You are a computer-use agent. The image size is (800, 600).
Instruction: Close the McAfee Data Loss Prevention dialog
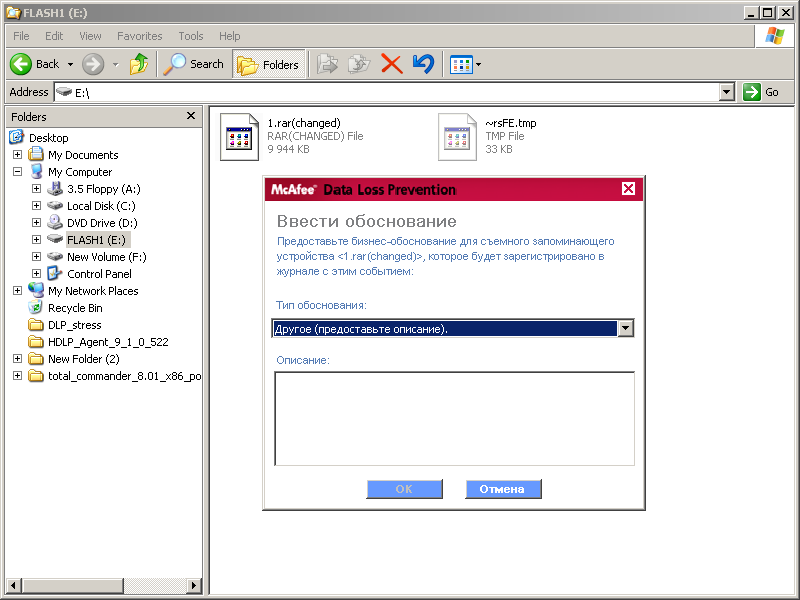pos(629,189)
